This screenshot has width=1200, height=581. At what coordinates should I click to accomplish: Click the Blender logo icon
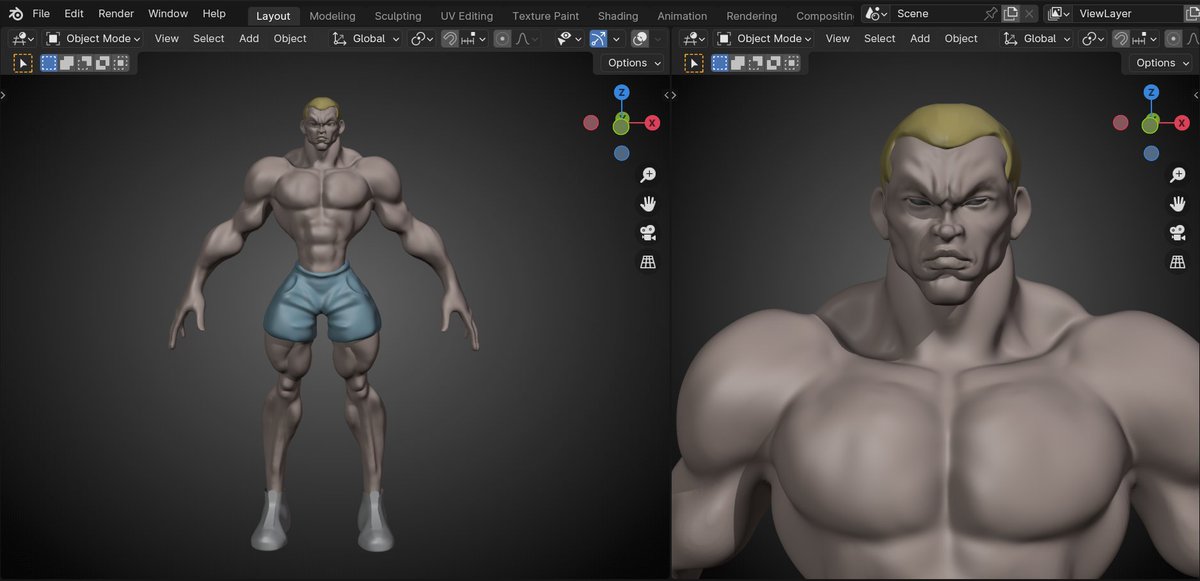tap(15, 14)
